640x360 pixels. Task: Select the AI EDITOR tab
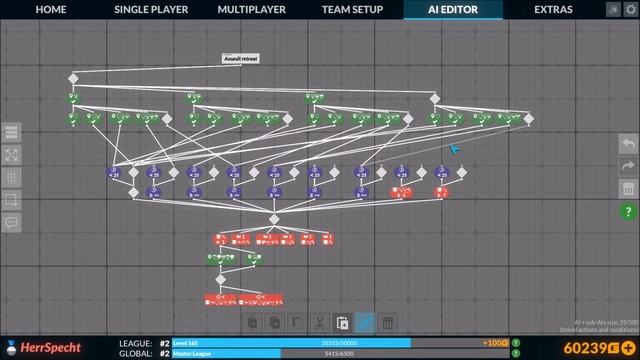coord(453,9)
